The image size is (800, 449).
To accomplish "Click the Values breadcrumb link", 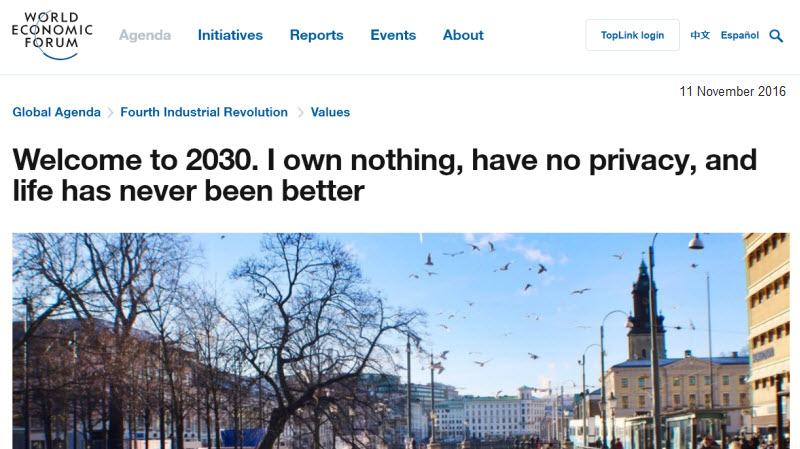I will (x=330, y=112).
